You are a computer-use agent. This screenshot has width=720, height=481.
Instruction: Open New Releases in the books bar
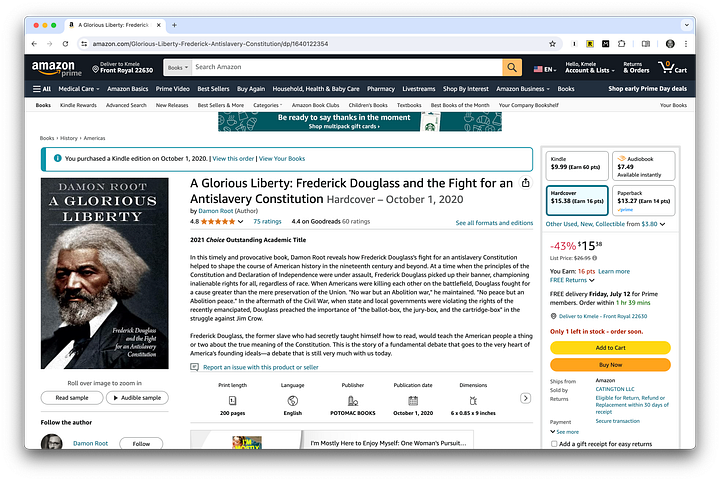172,105
